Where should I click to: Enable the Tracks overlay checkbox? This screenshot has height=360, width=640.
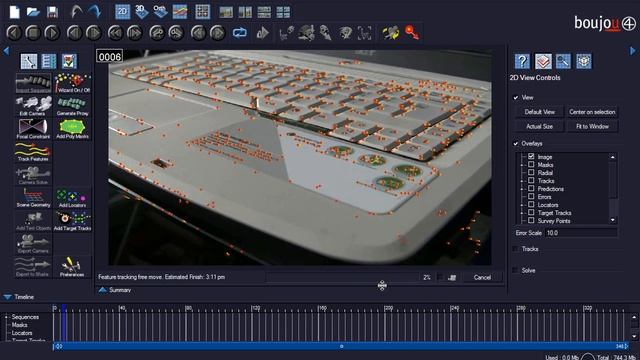click(x=531, y=180)
